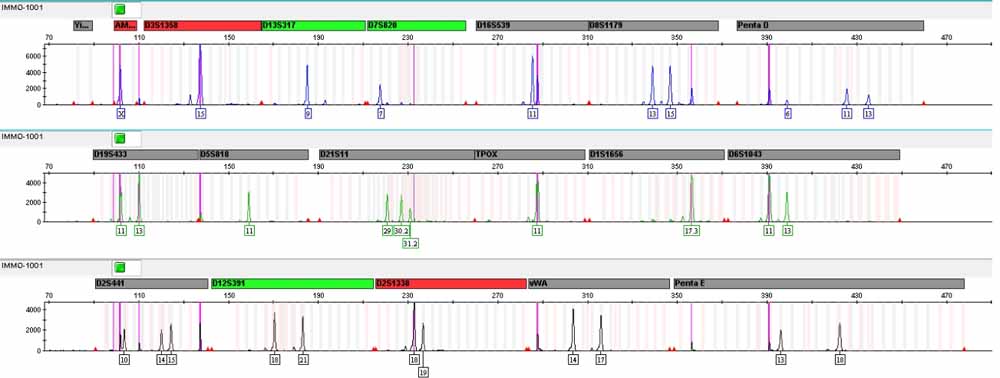The width and height of the screenshot is (1000, 378).
Task: Select the green D13S317 marker header
Action: 313,25
